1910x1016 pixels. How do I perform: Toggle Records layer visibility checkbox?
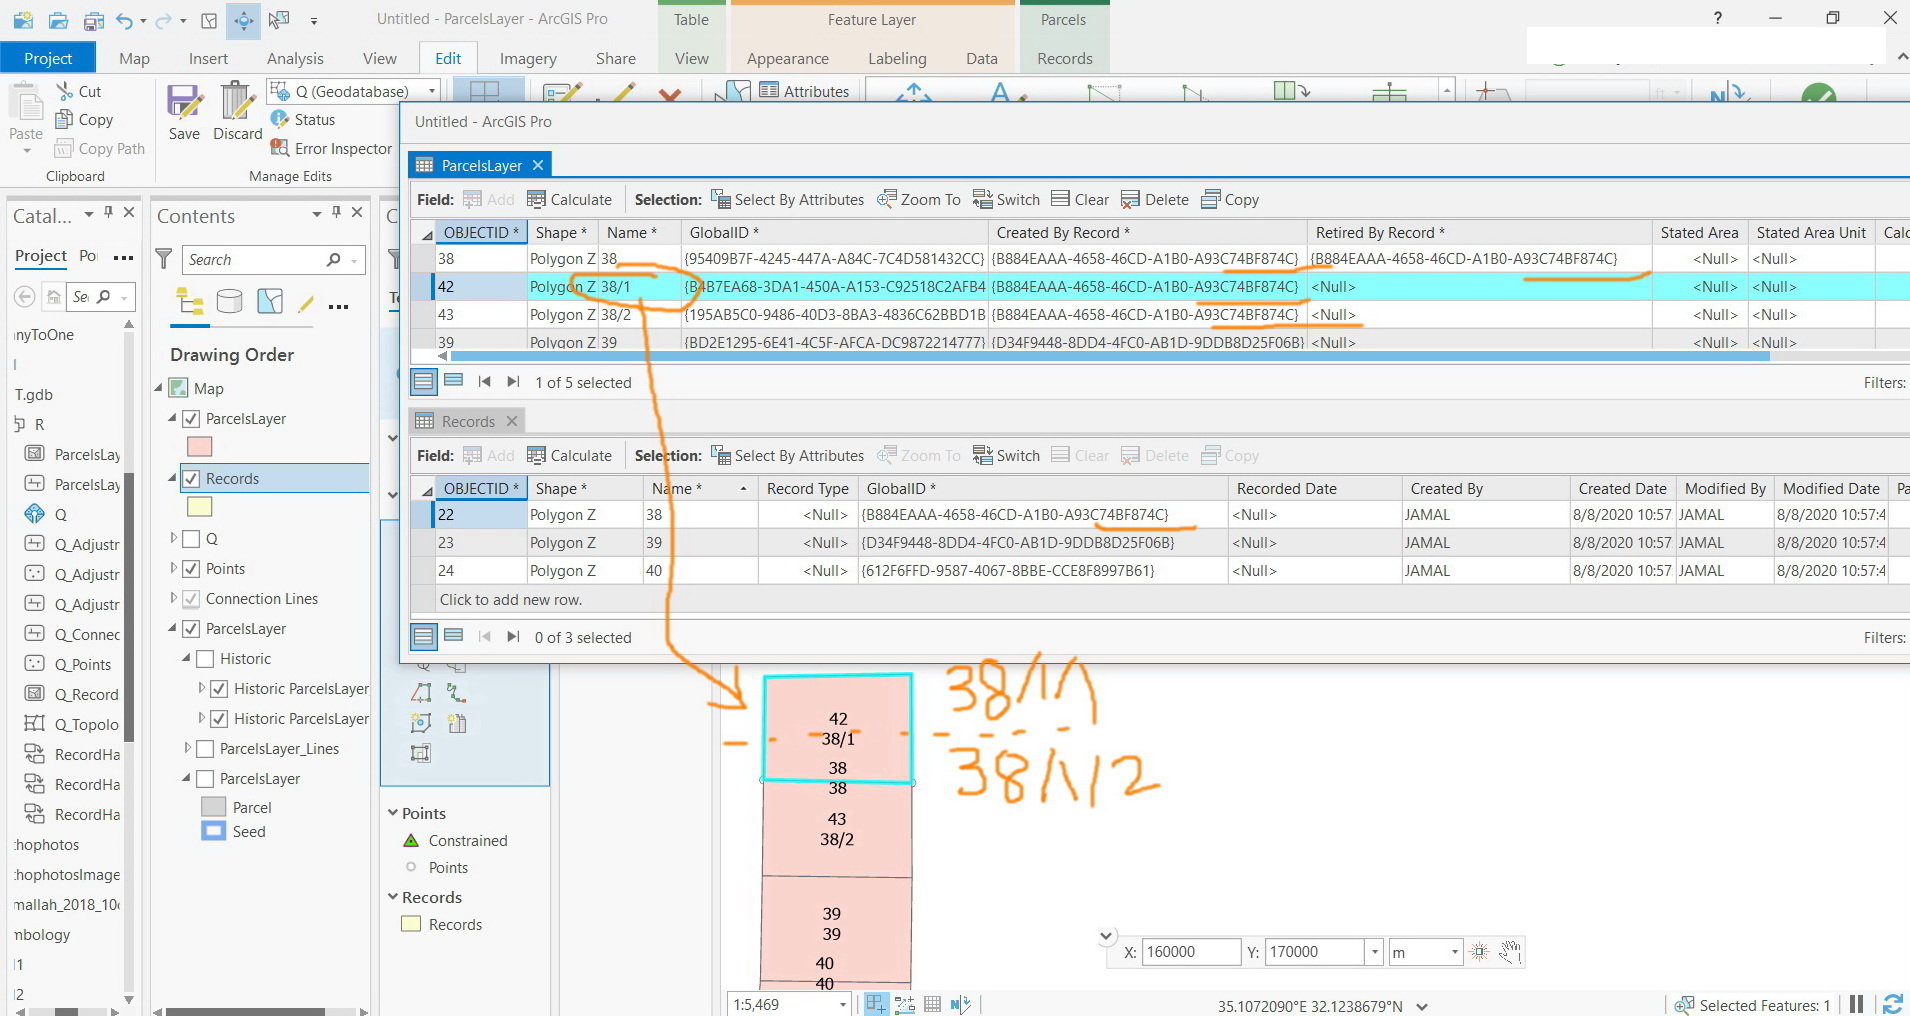[x=191, y=478]
